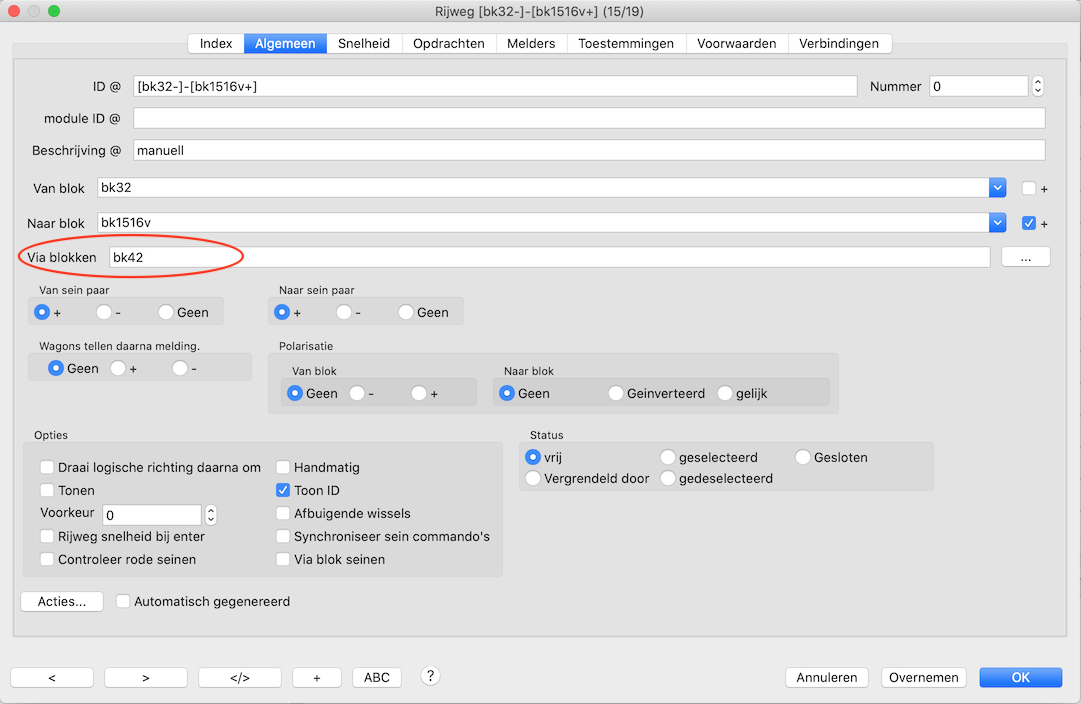
Task: Expand the Van blok dropdown
Action: (997, 188)
